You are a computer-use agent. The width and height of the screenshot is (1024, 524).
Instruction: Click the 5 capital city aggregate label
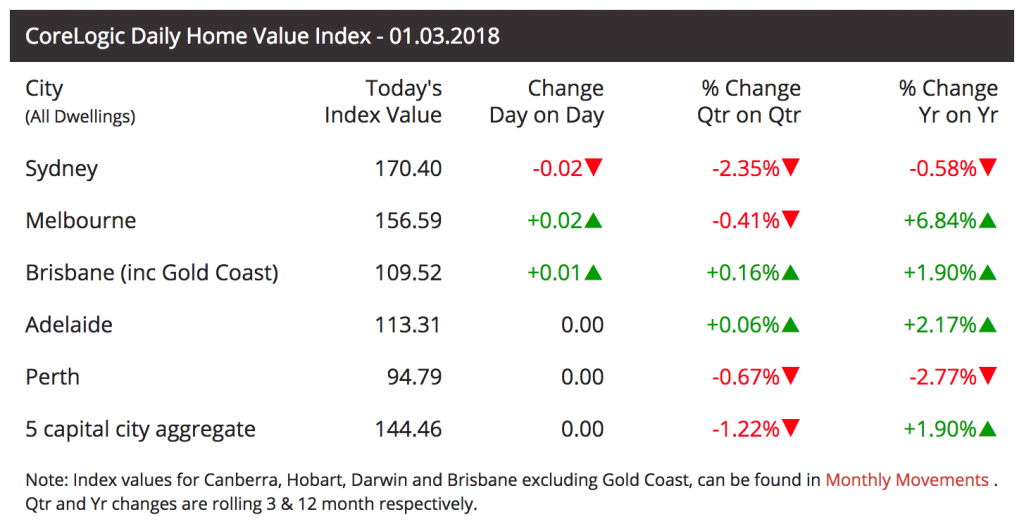[x=140, y=429]
